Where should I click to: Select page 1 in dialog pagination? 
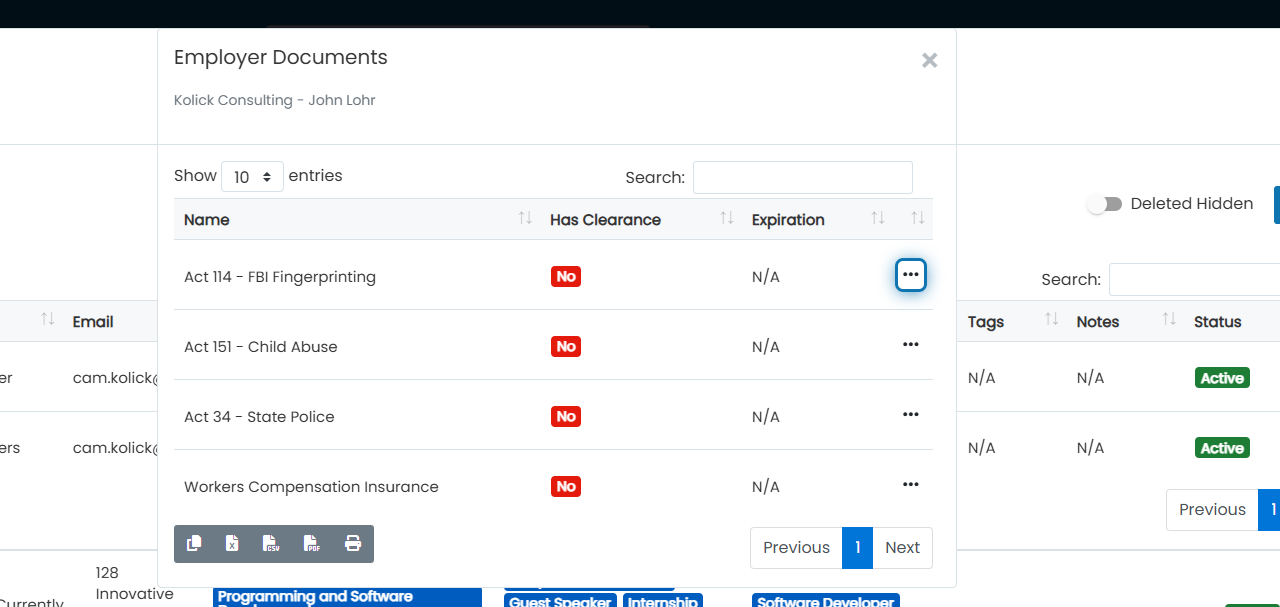pos(858,547)
